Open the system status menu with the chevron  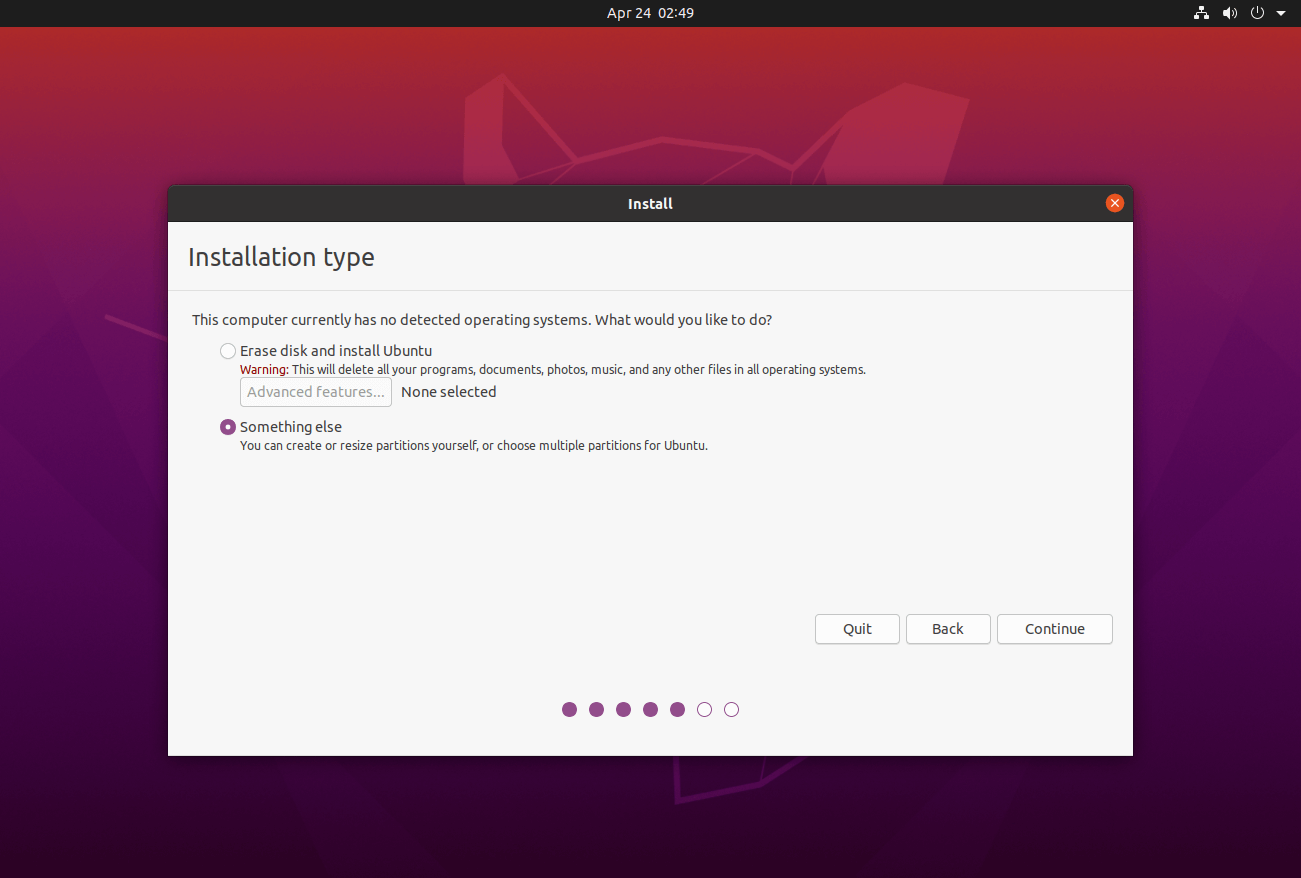click(1280, 13)
